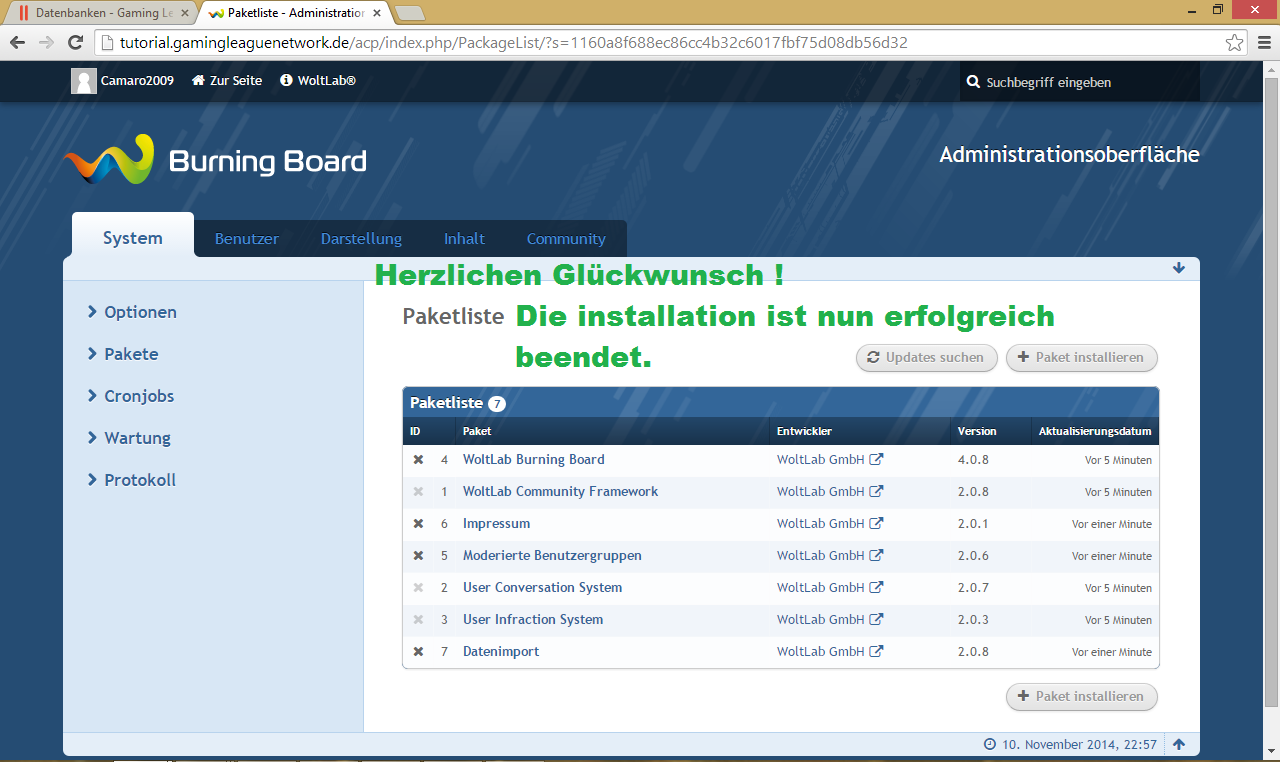Screen dimensions: 1280x762
Task: Switch to the Benutzer tab
Action: (x=247, y=239)
